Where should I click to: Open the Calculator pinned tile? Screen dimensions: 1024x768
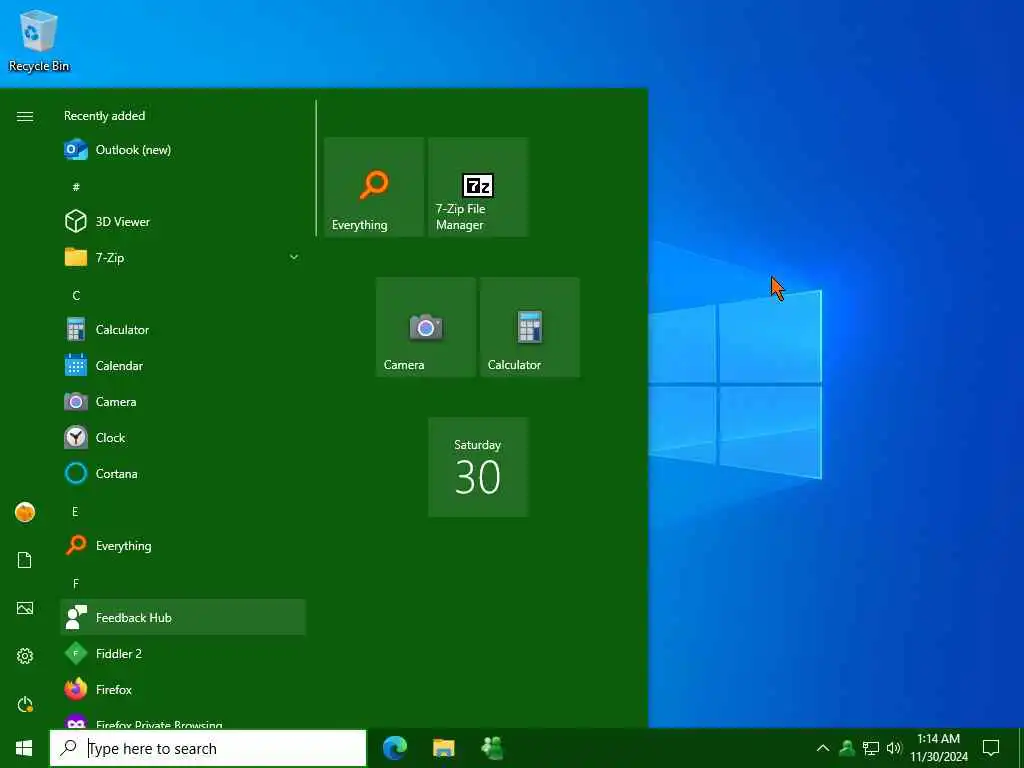pos(530,327)
